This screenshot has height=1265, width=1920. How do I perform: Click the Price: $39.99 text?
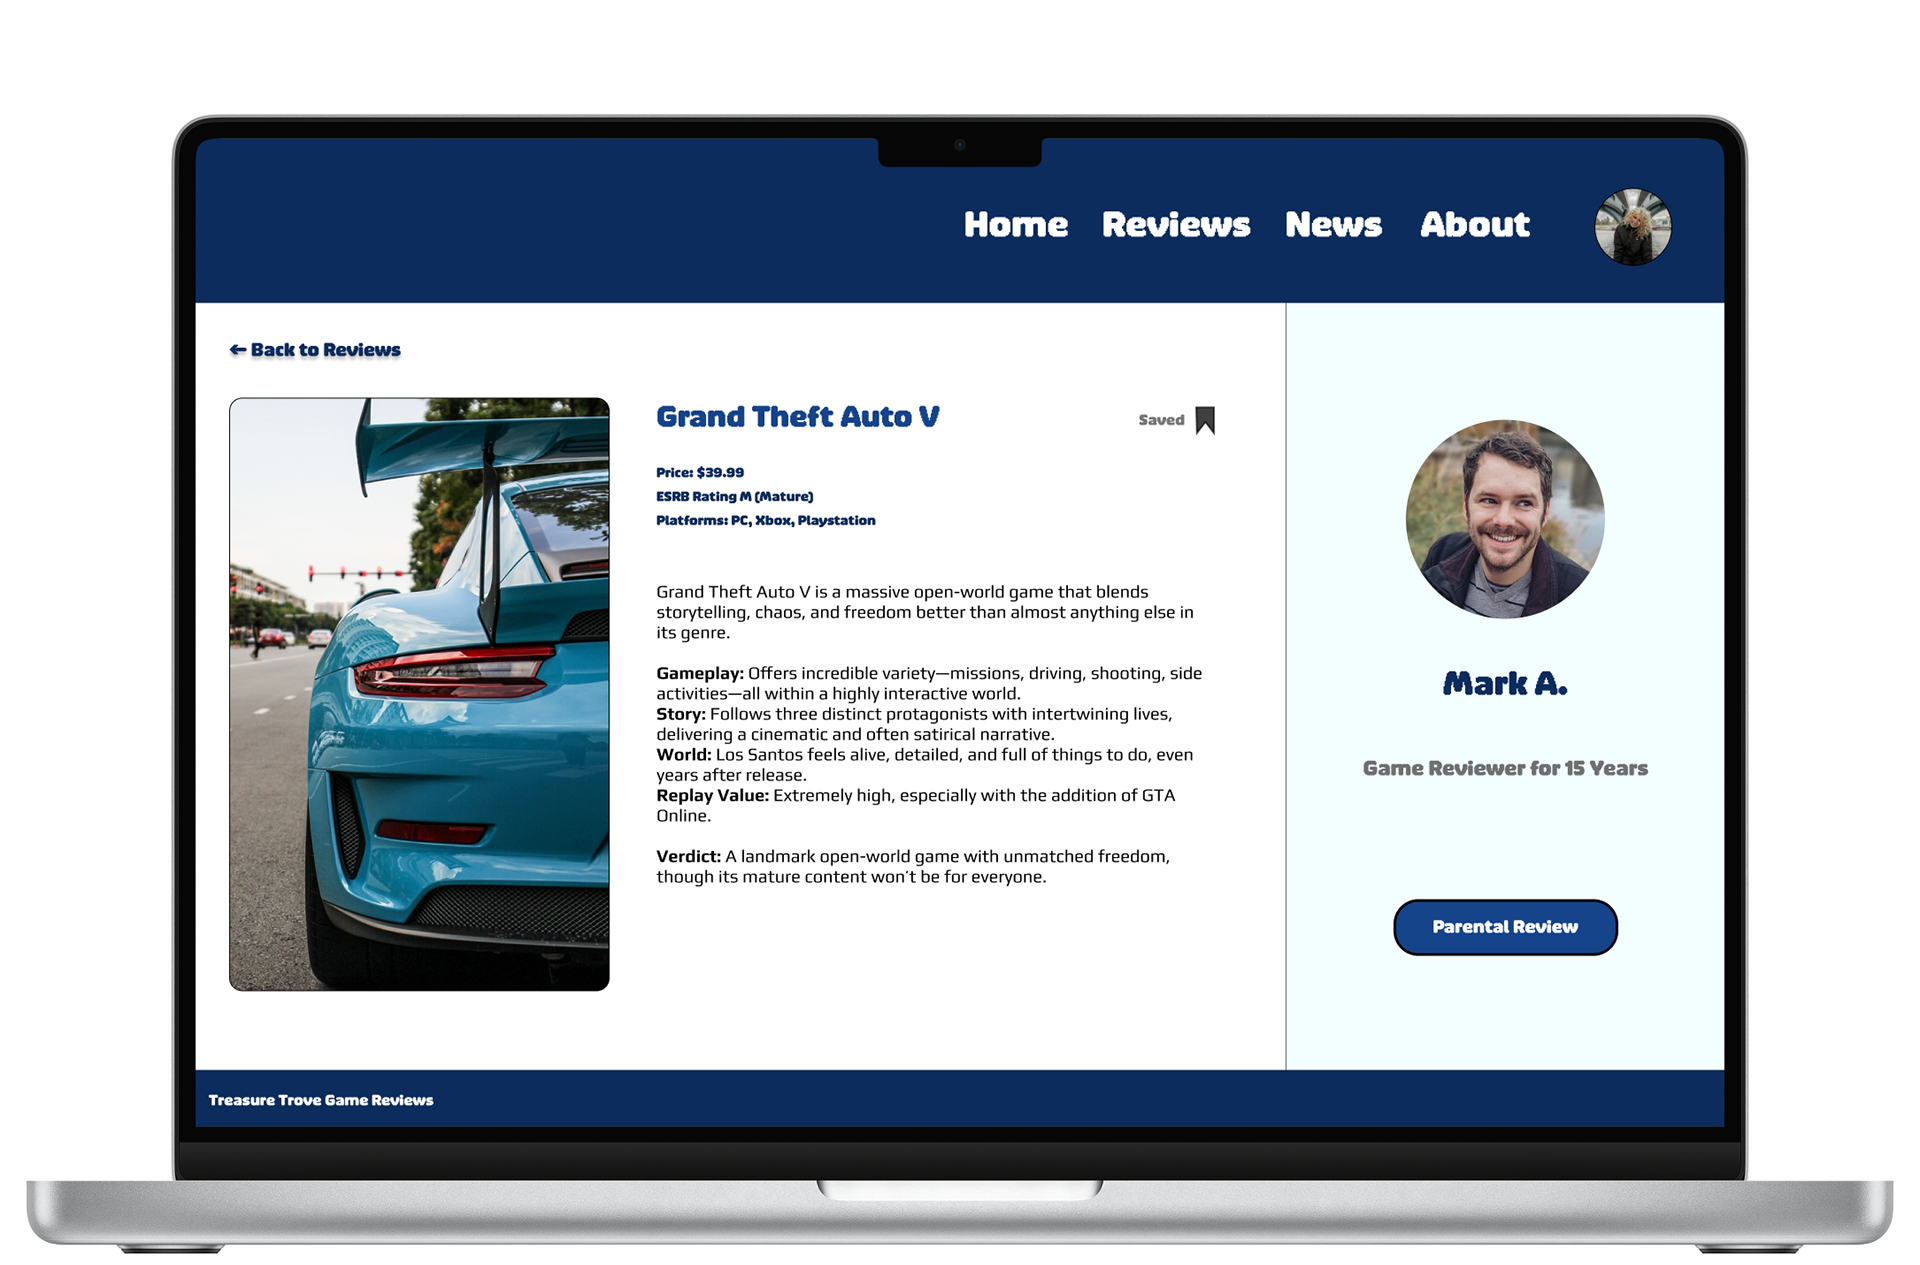pos(700,473)
